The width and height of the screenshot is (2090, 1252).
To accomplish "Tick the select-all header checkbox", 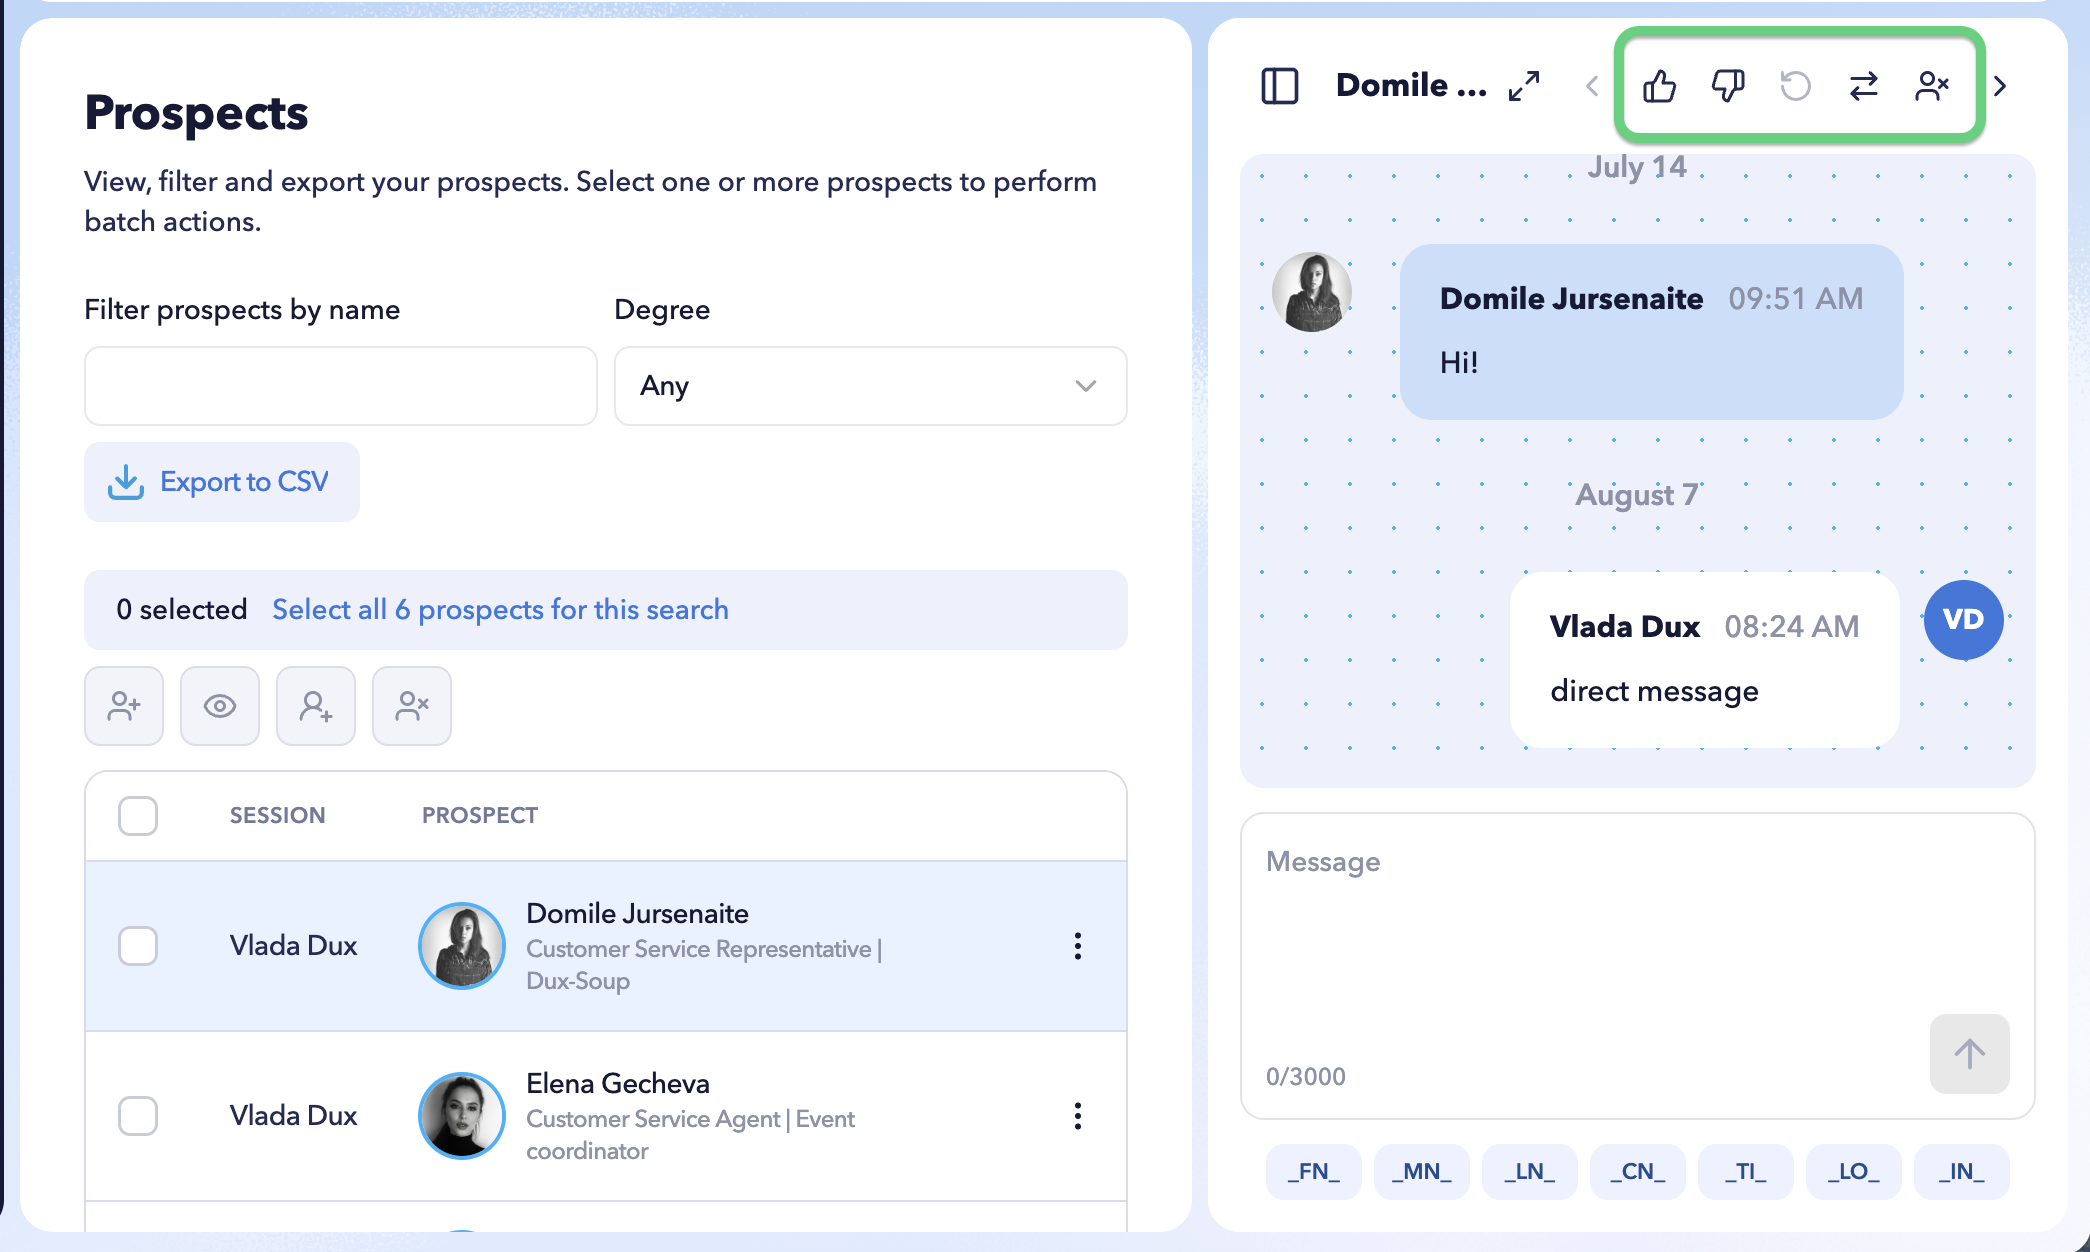I will pyautogui.click(x=138, y=816).
